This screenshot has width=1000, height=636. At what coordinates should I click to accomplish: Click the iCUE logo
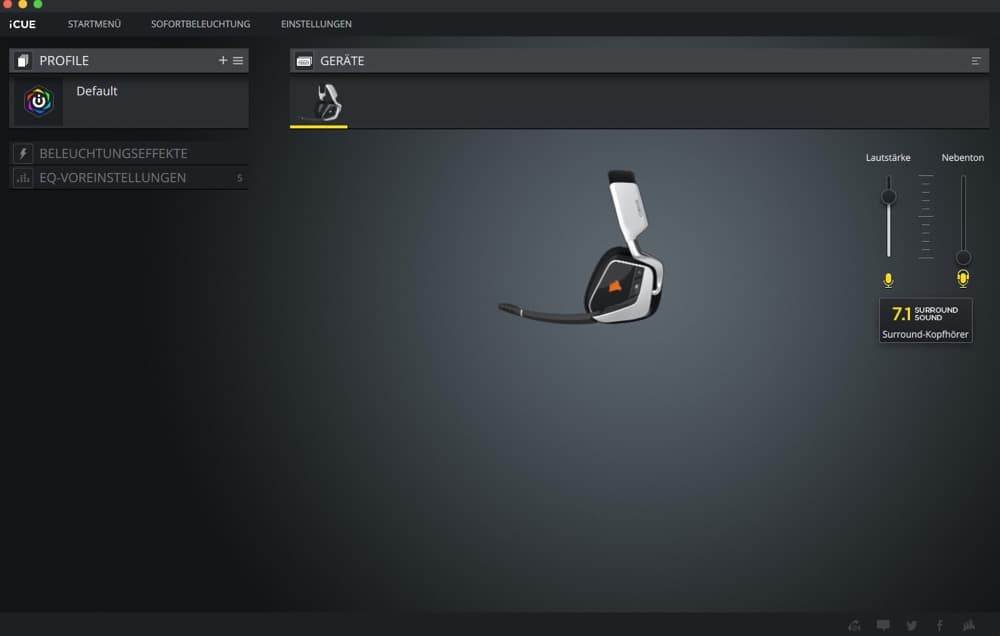point(22,24)
